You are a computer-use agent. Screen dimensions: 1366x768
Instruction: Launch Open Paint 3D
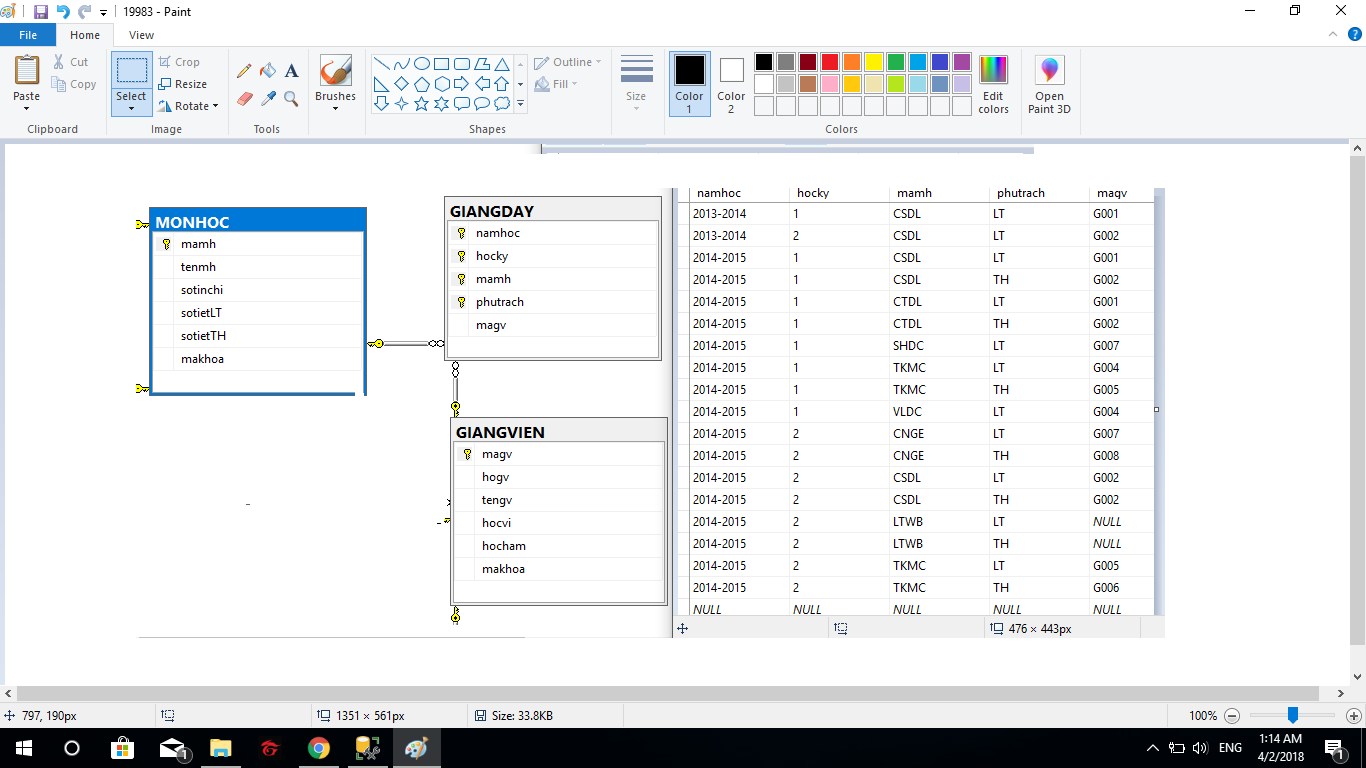tap(1049, 85)
